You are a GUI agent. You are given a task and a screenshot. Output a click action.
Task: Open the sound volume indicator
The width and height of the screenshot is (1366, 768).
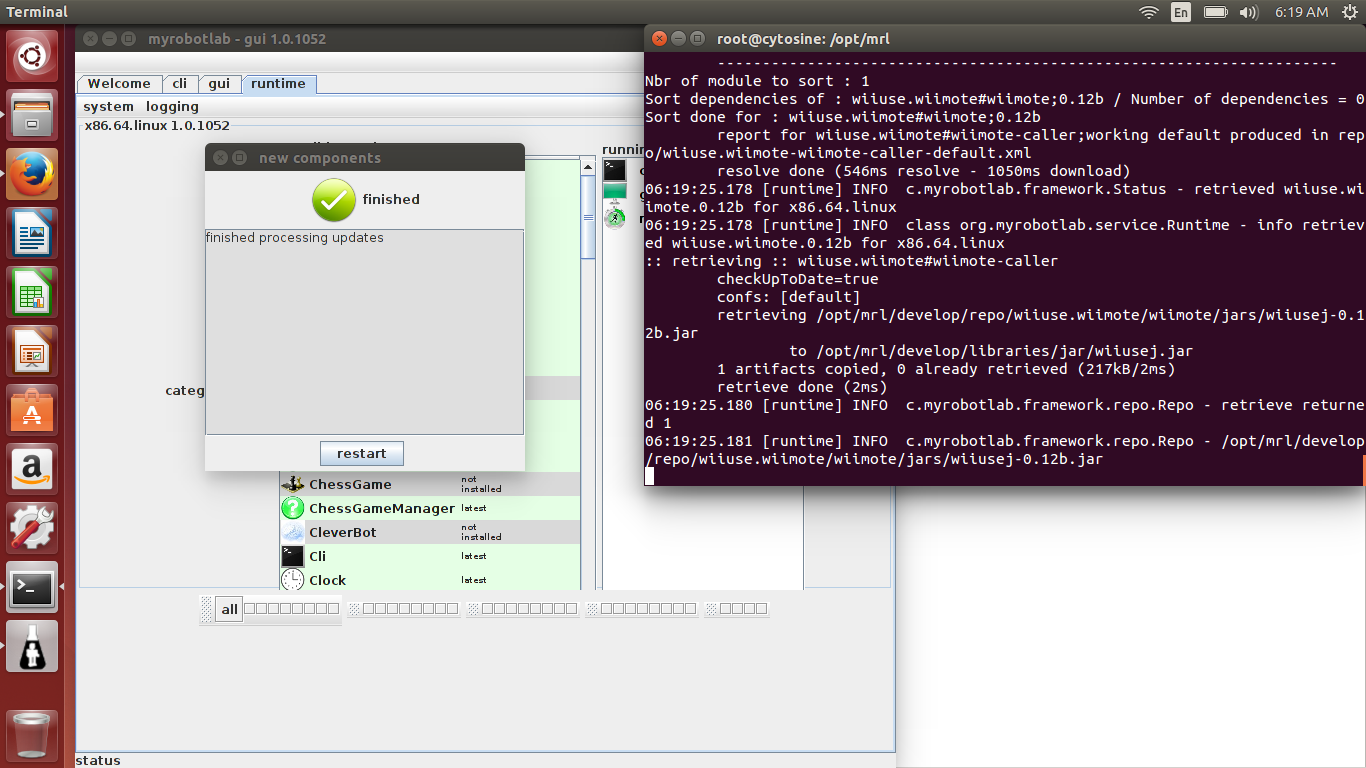[1248, 12]
